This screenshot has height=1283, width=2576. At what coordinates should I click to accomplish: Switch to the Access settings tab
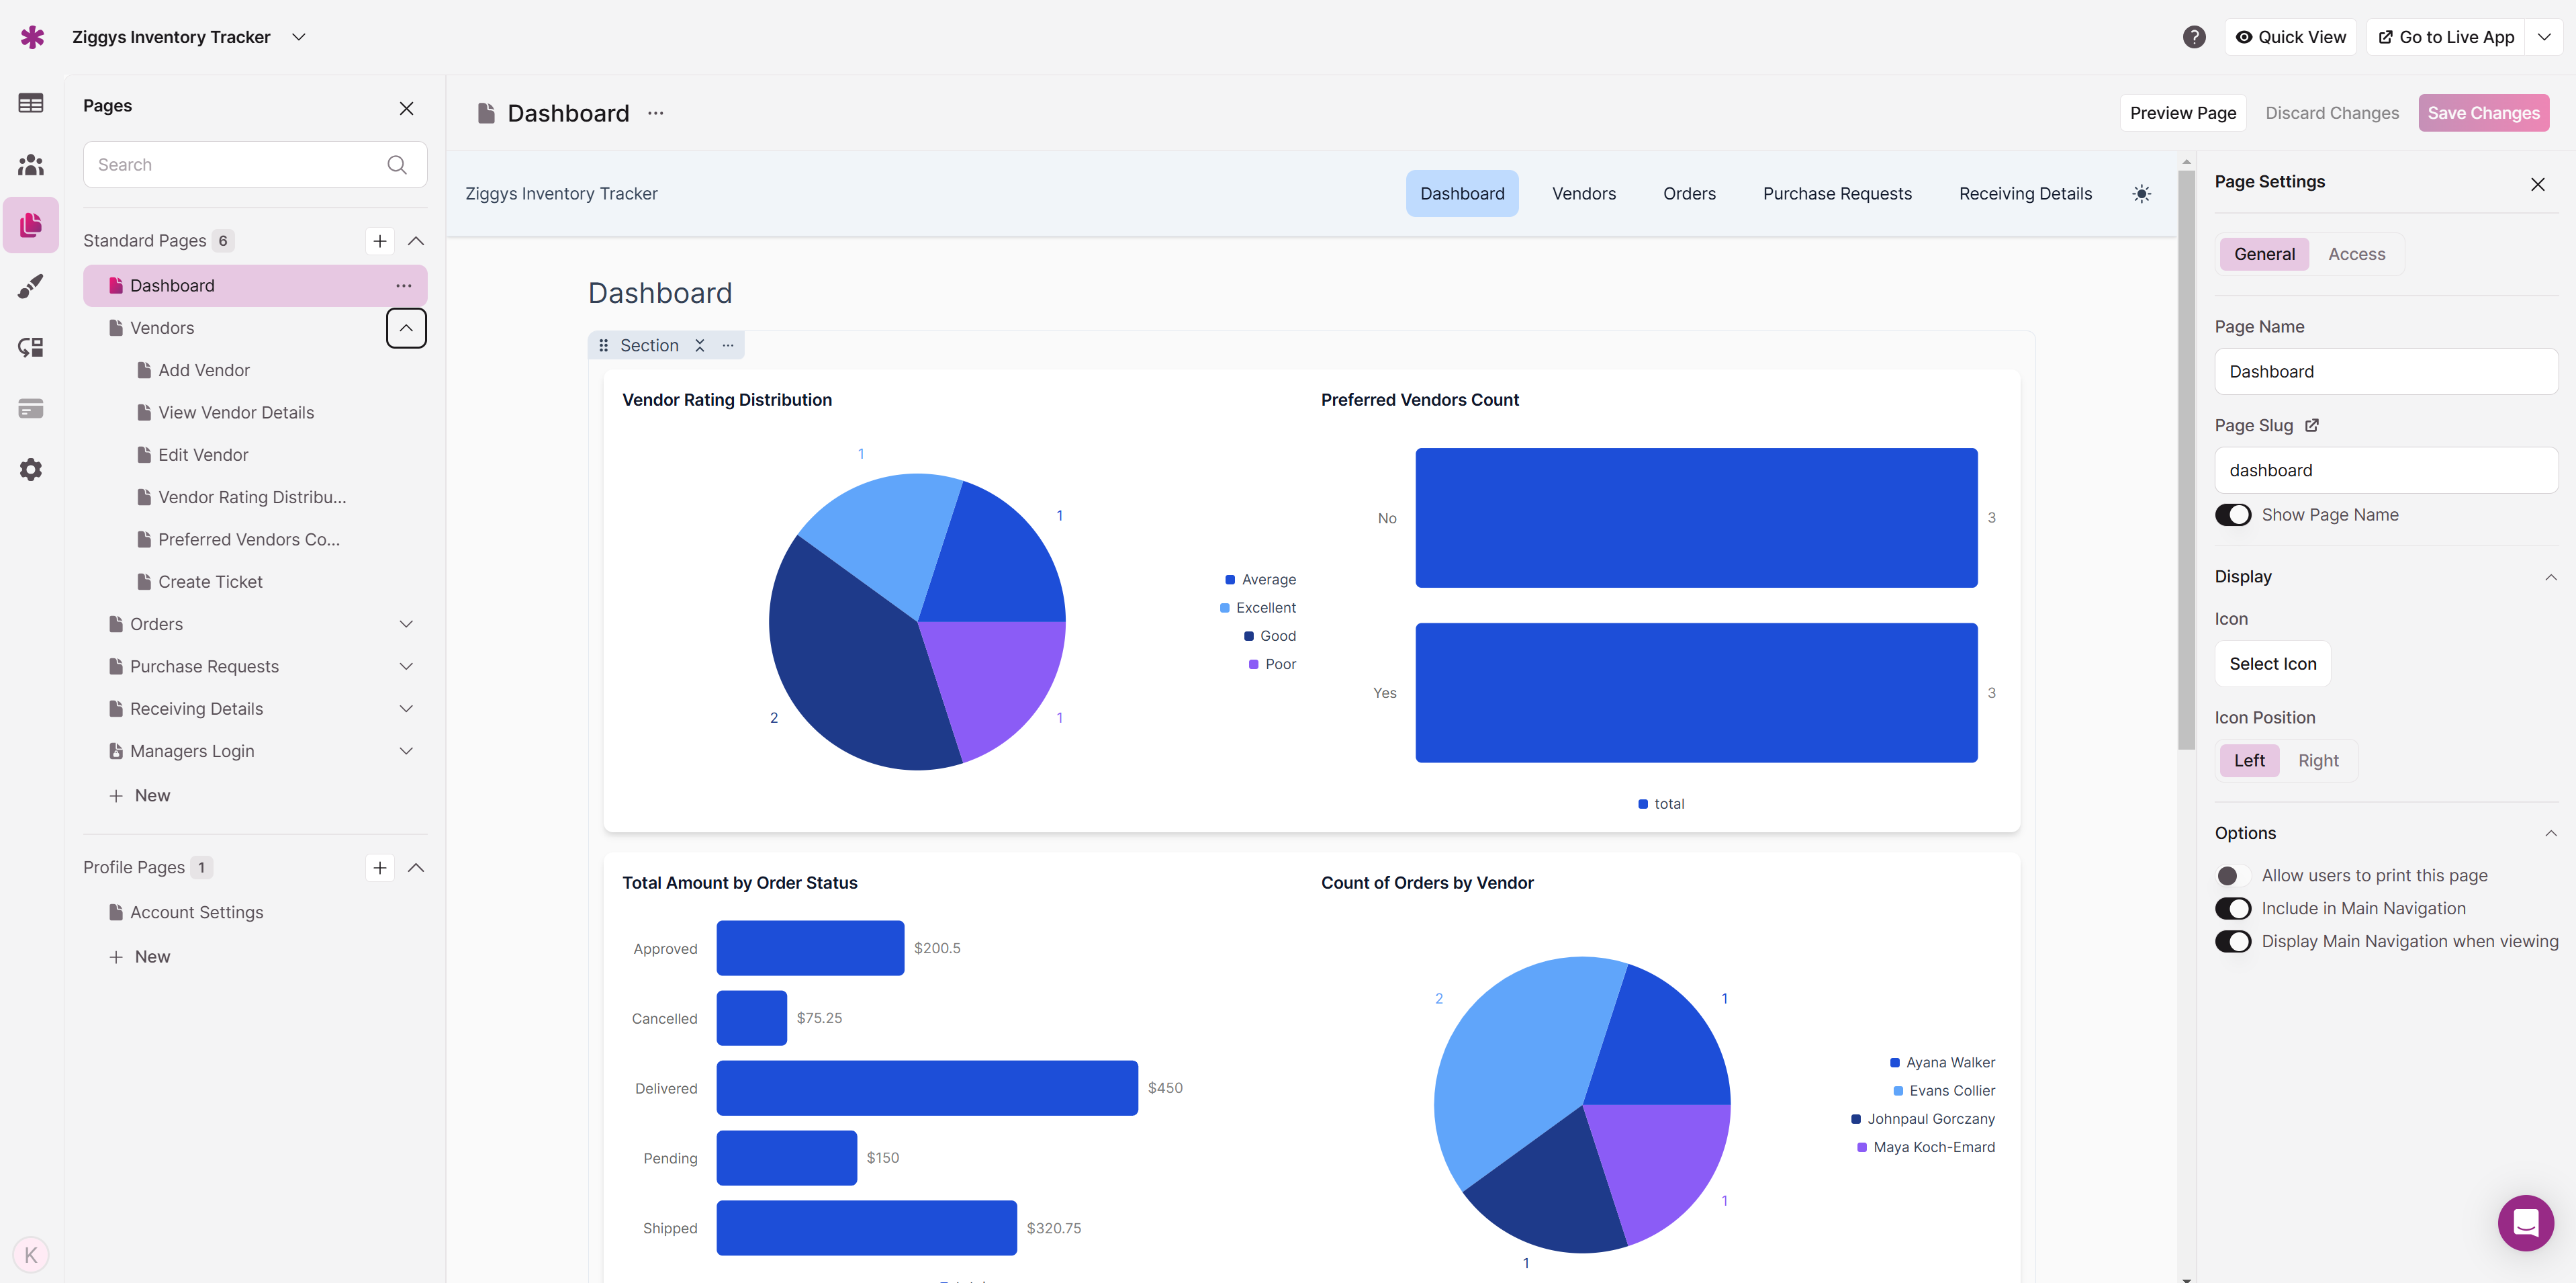2356,254
